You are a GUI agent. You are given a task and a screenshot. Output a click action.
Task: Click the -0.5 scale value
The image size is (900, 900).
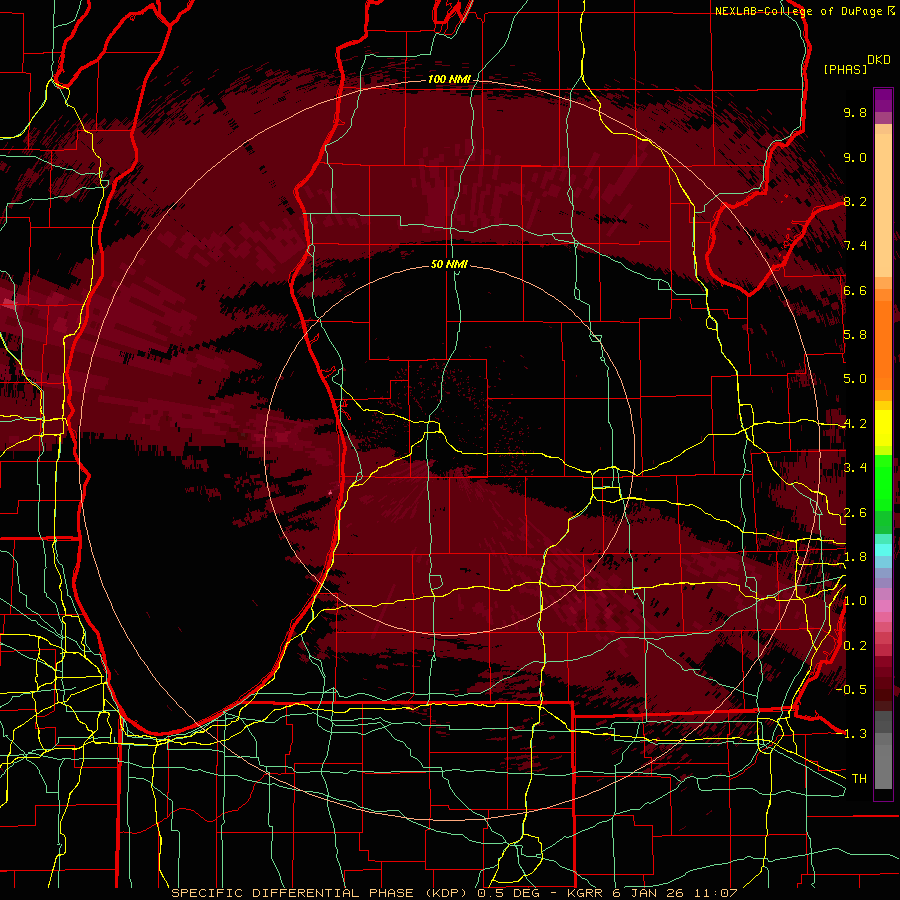pos(851,689)
